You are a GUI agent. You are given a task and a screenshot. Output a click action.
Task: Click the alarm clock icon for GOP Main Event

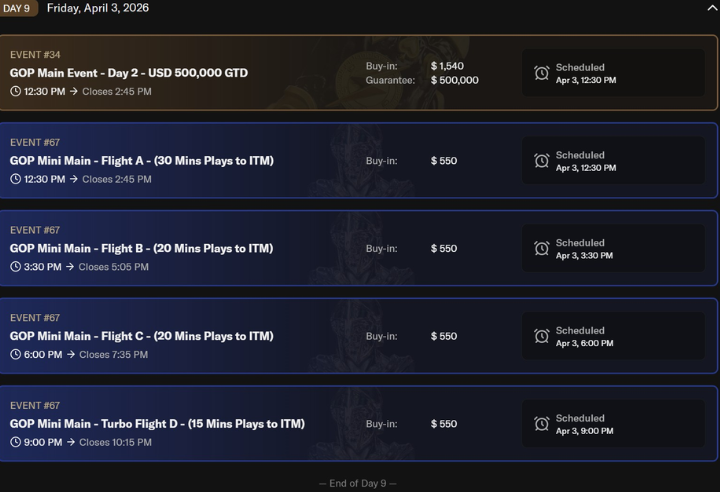pos(541,73)
